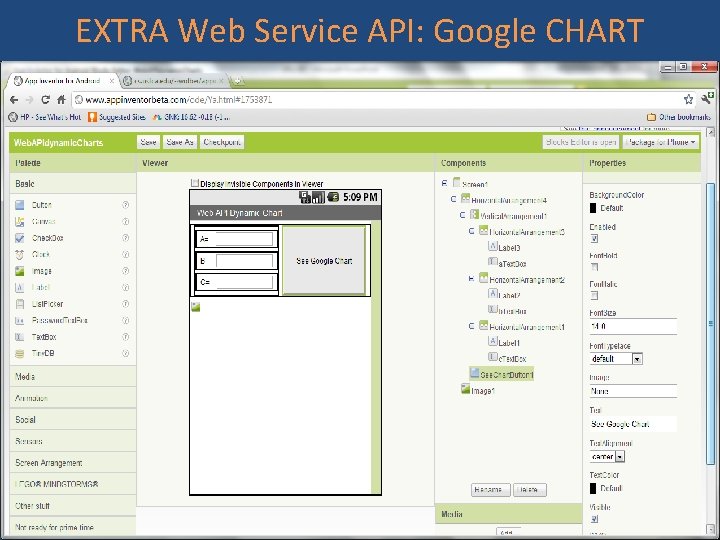Toggle the FontItalic property checkbox
Screen dimensions: 720x540
pos(594,295)
